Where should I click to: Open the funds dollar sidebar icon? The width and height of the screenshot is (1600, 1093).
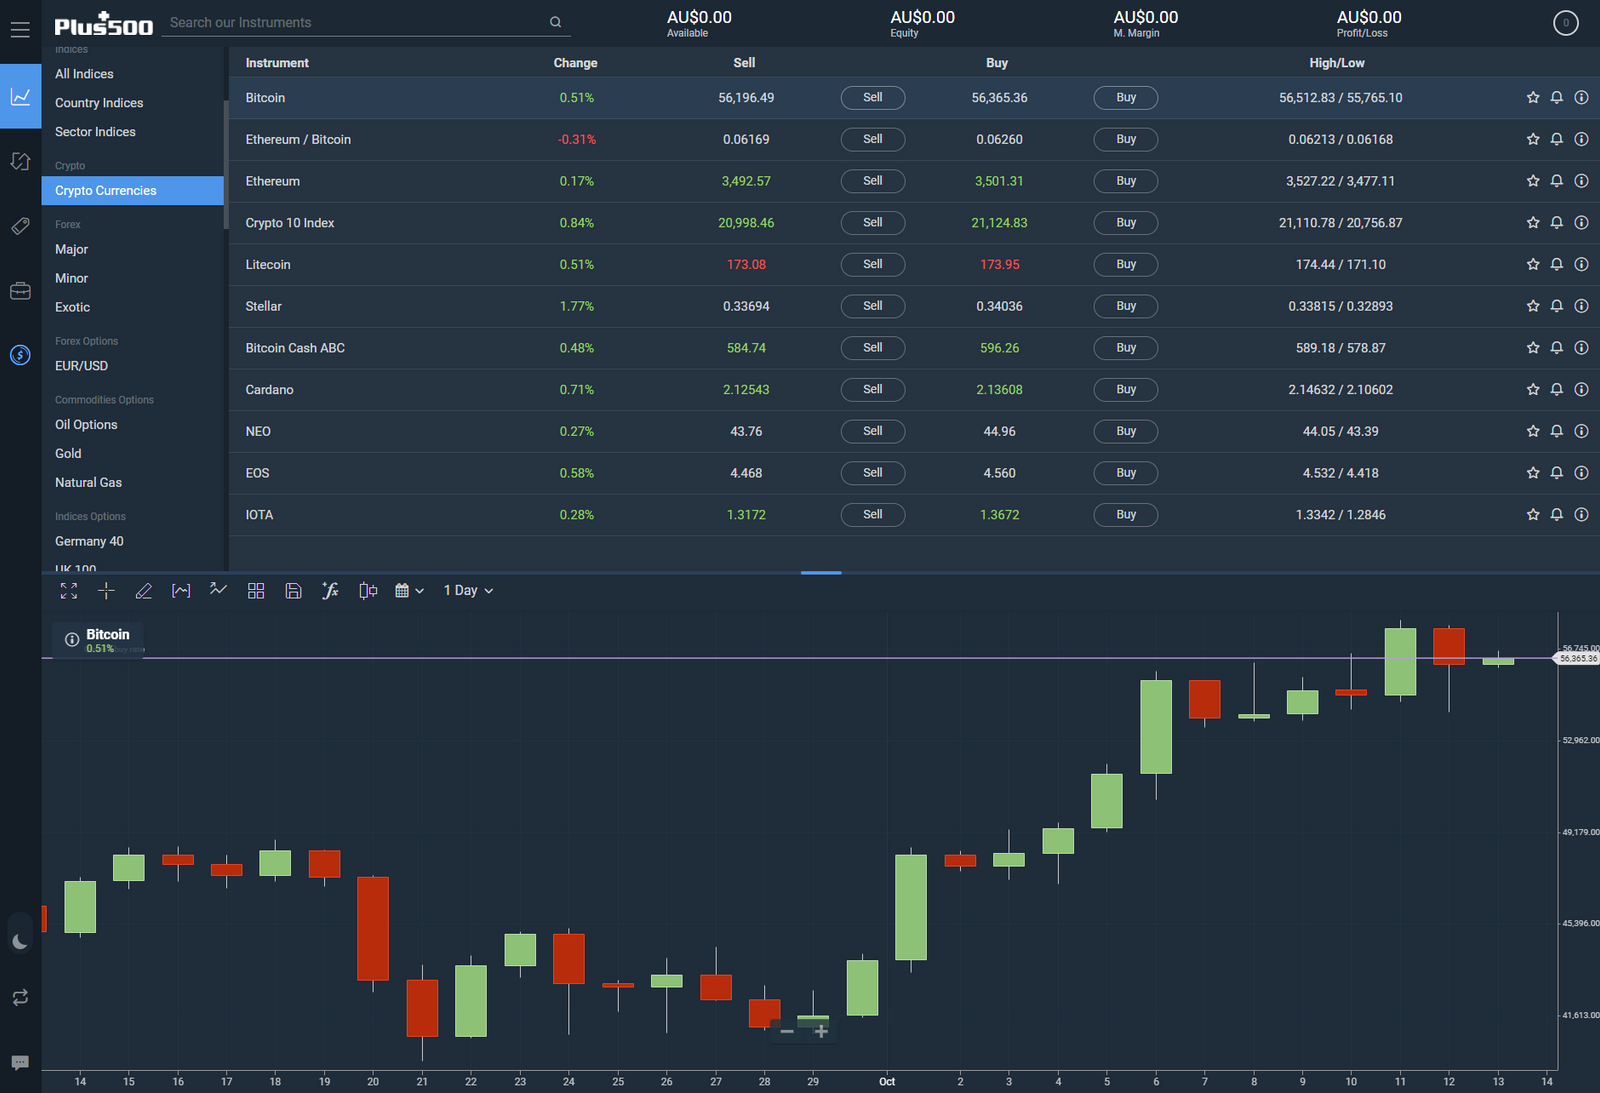pyautogui.click(x=20, y=355)
